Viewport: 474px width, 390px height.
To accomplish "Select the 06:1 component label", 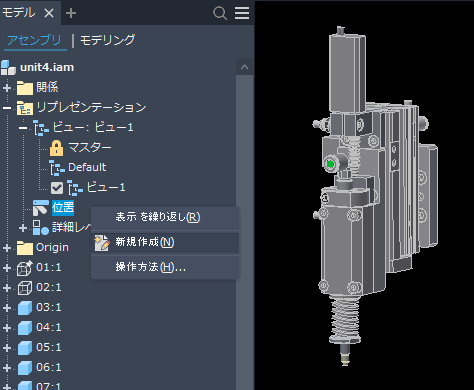I will point(49,367).
